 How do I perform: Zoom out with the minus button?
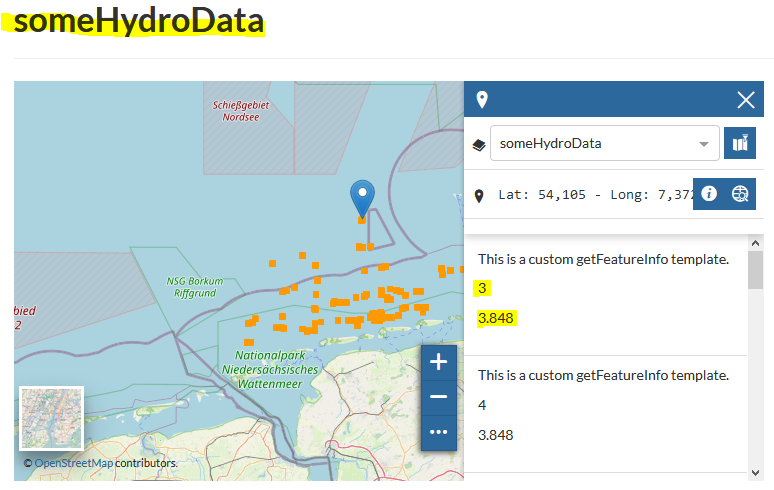[438, 397]
